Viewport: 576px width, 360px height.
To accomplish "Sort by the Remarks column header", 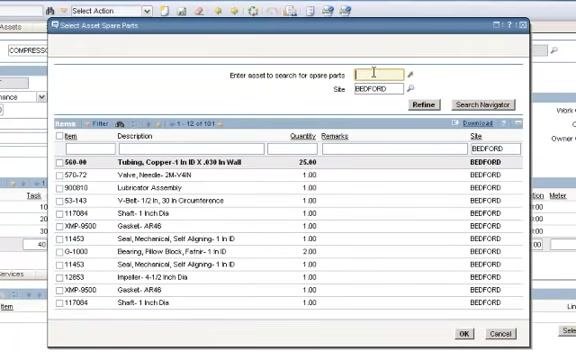I will pyautogui.click(x=335, y=136).
